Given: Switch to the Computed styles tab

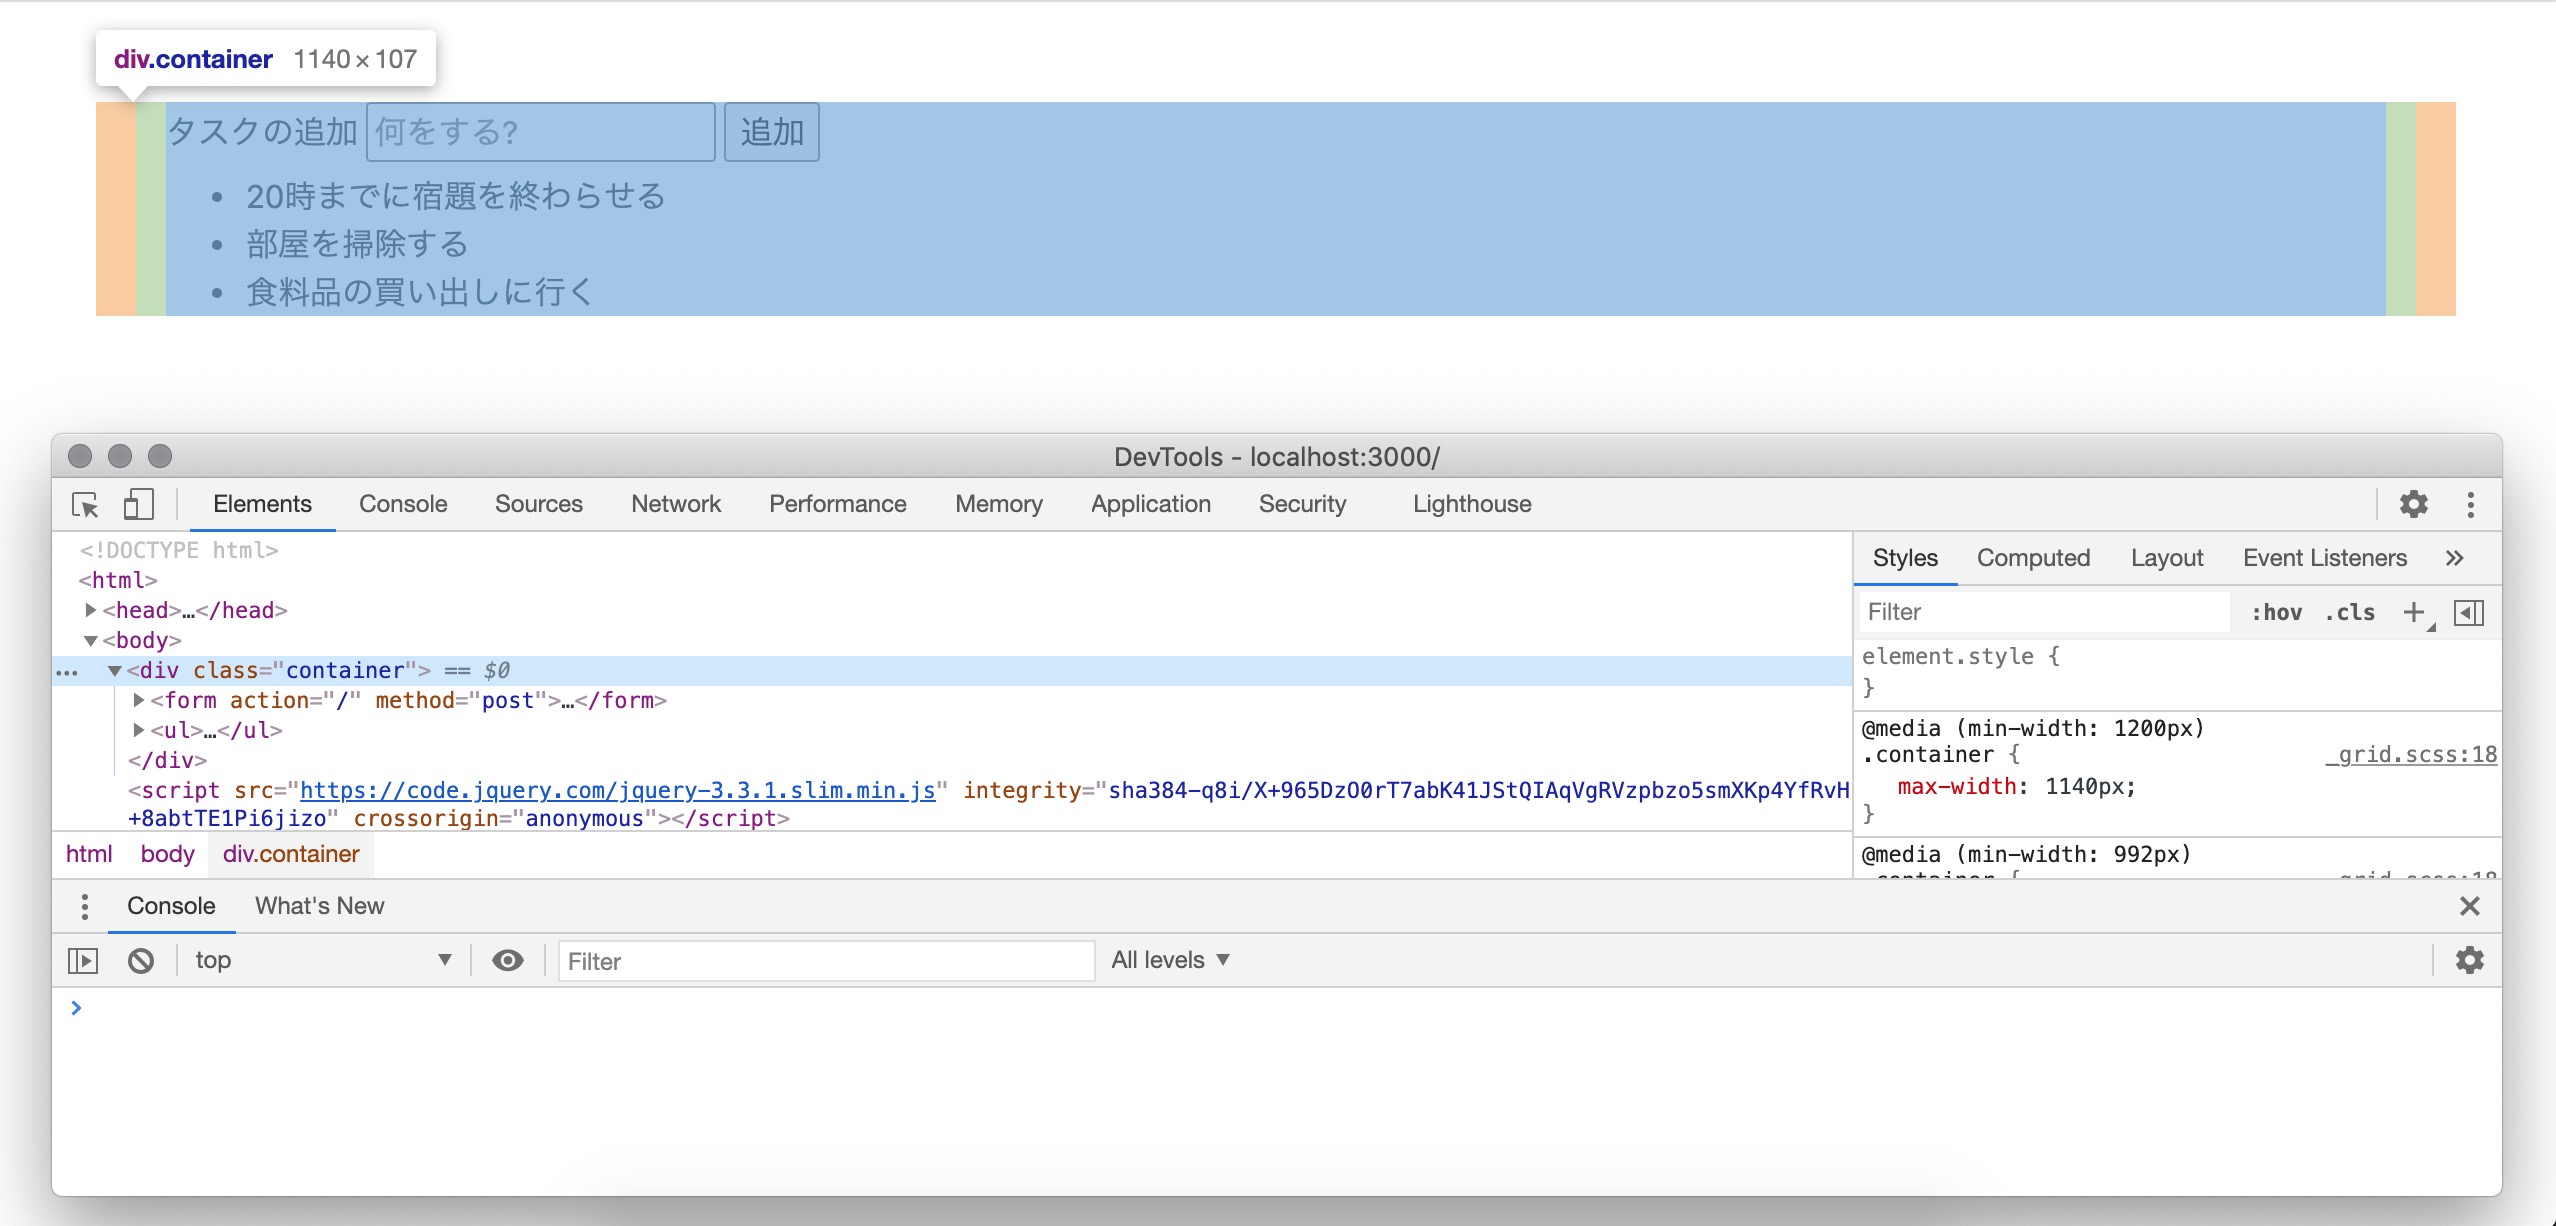Looking at the screenshot, I should click(2033, 558).
